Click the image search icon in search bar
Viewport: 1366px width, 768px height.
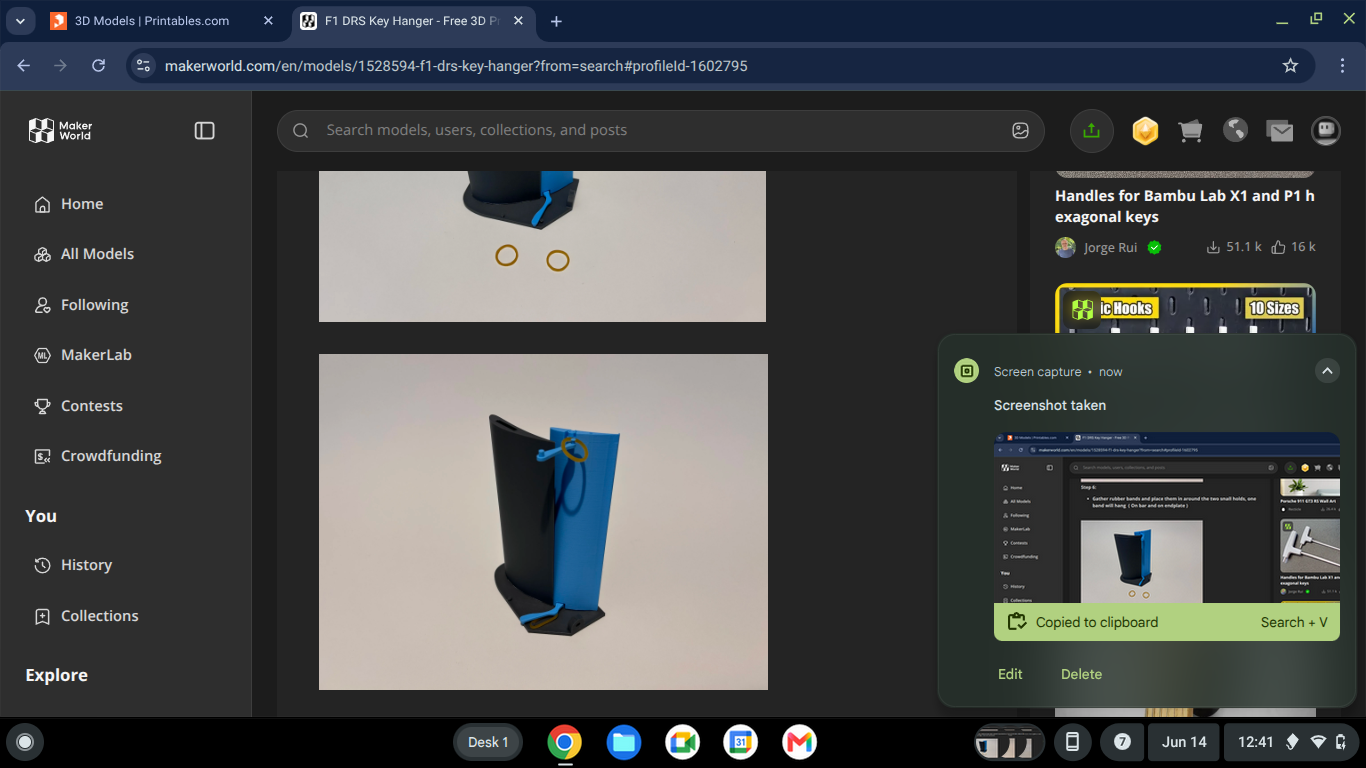coord(1020,130)
